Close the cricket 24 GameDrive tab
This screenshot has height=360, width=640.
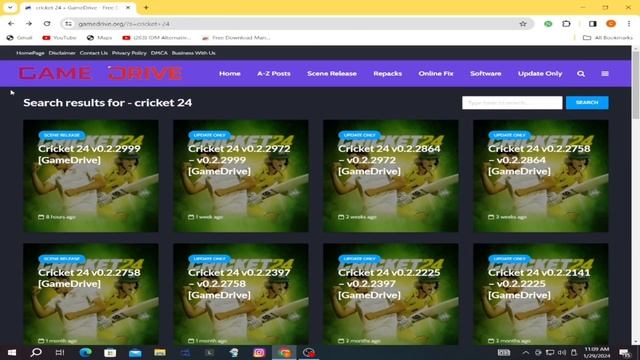pos(128,7)
